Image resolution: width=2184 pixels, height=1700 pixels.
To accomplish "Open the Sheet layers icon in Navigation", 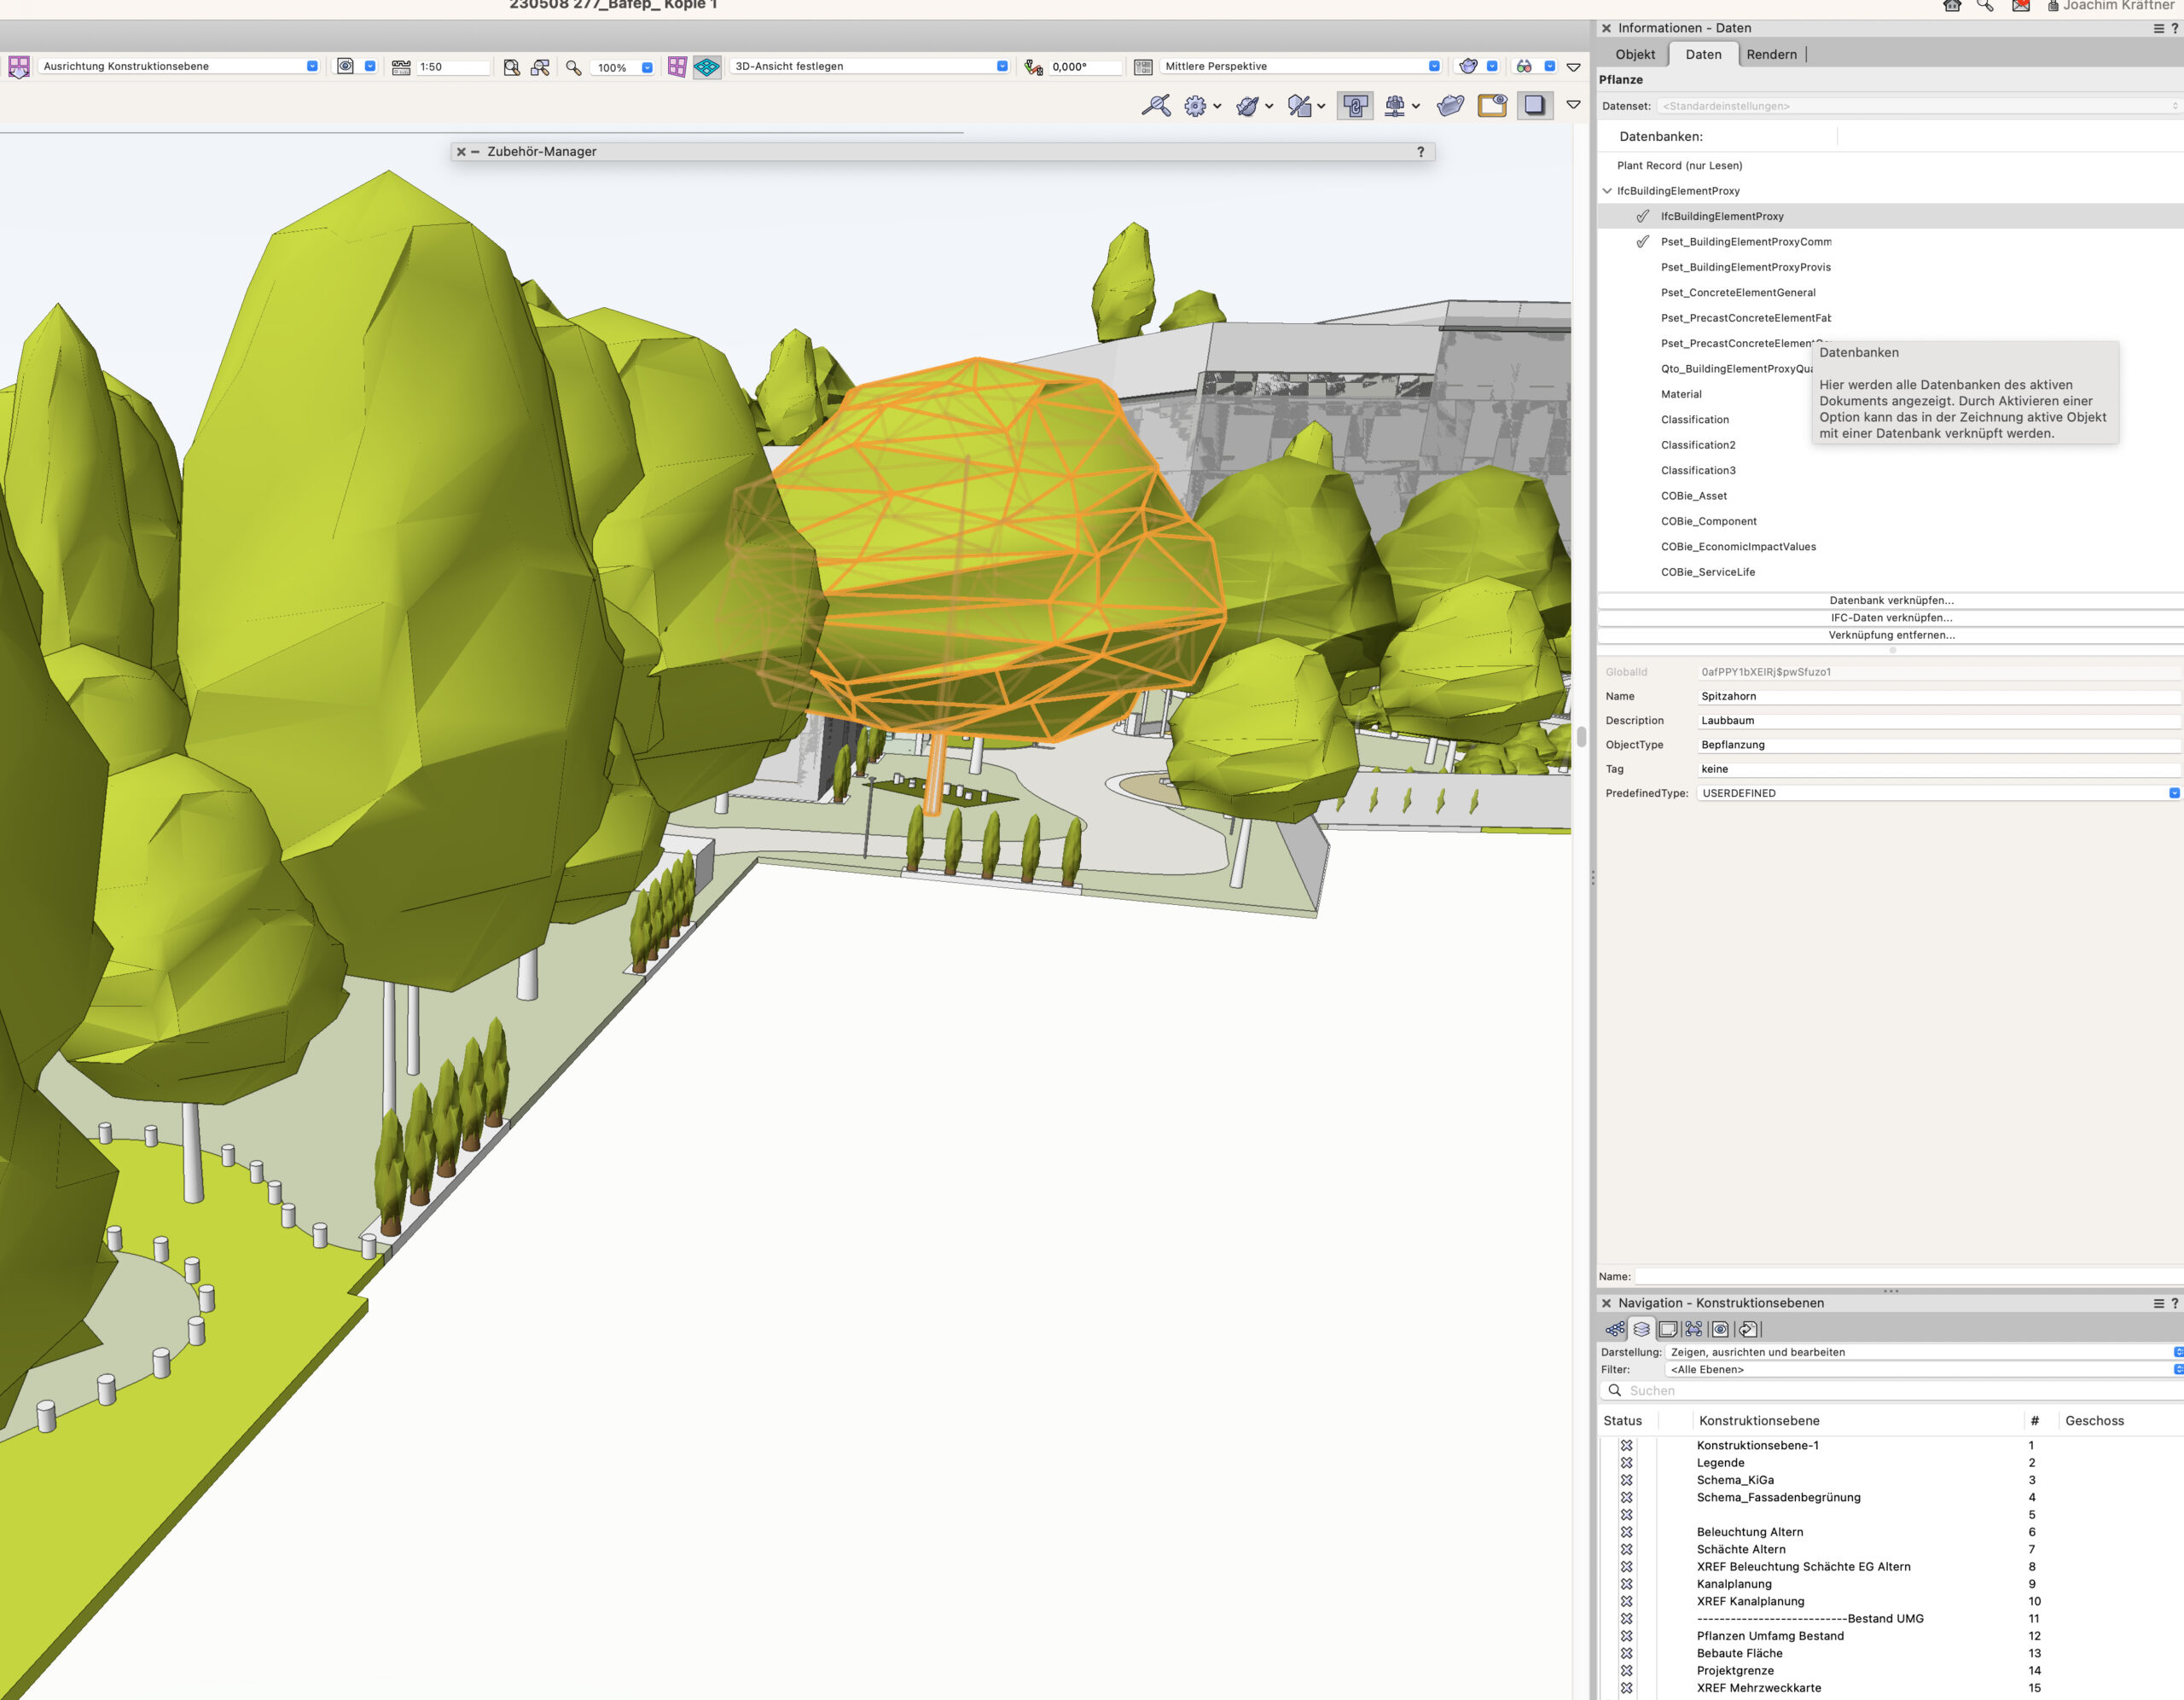I will pyautogui.click(x=1667, y=1329).
